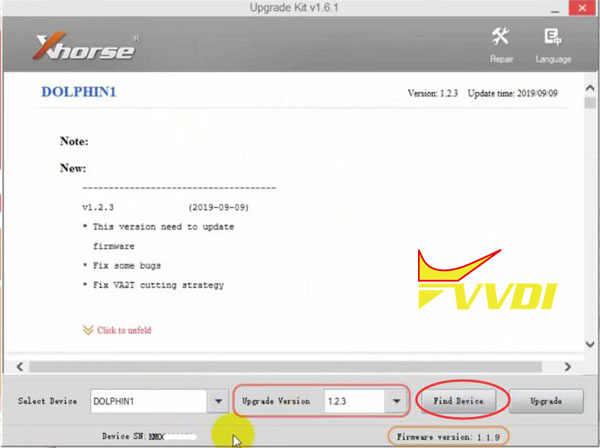Click the vertical scrollbar up arrow

click(x=590, y=88)
